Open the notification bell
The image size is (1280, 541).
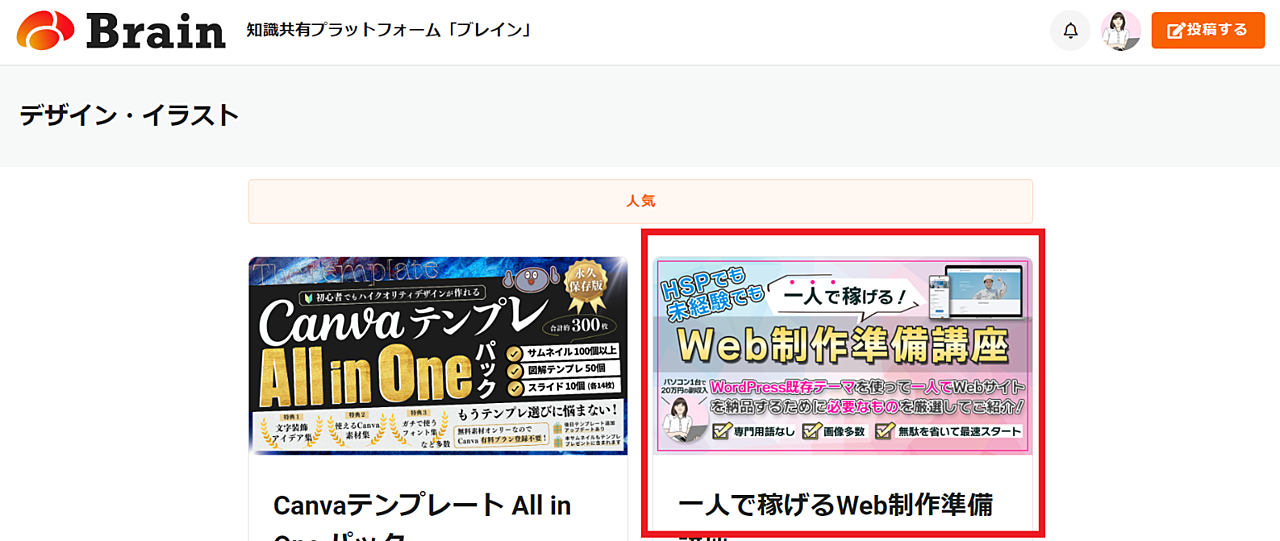coord(1070,31)
